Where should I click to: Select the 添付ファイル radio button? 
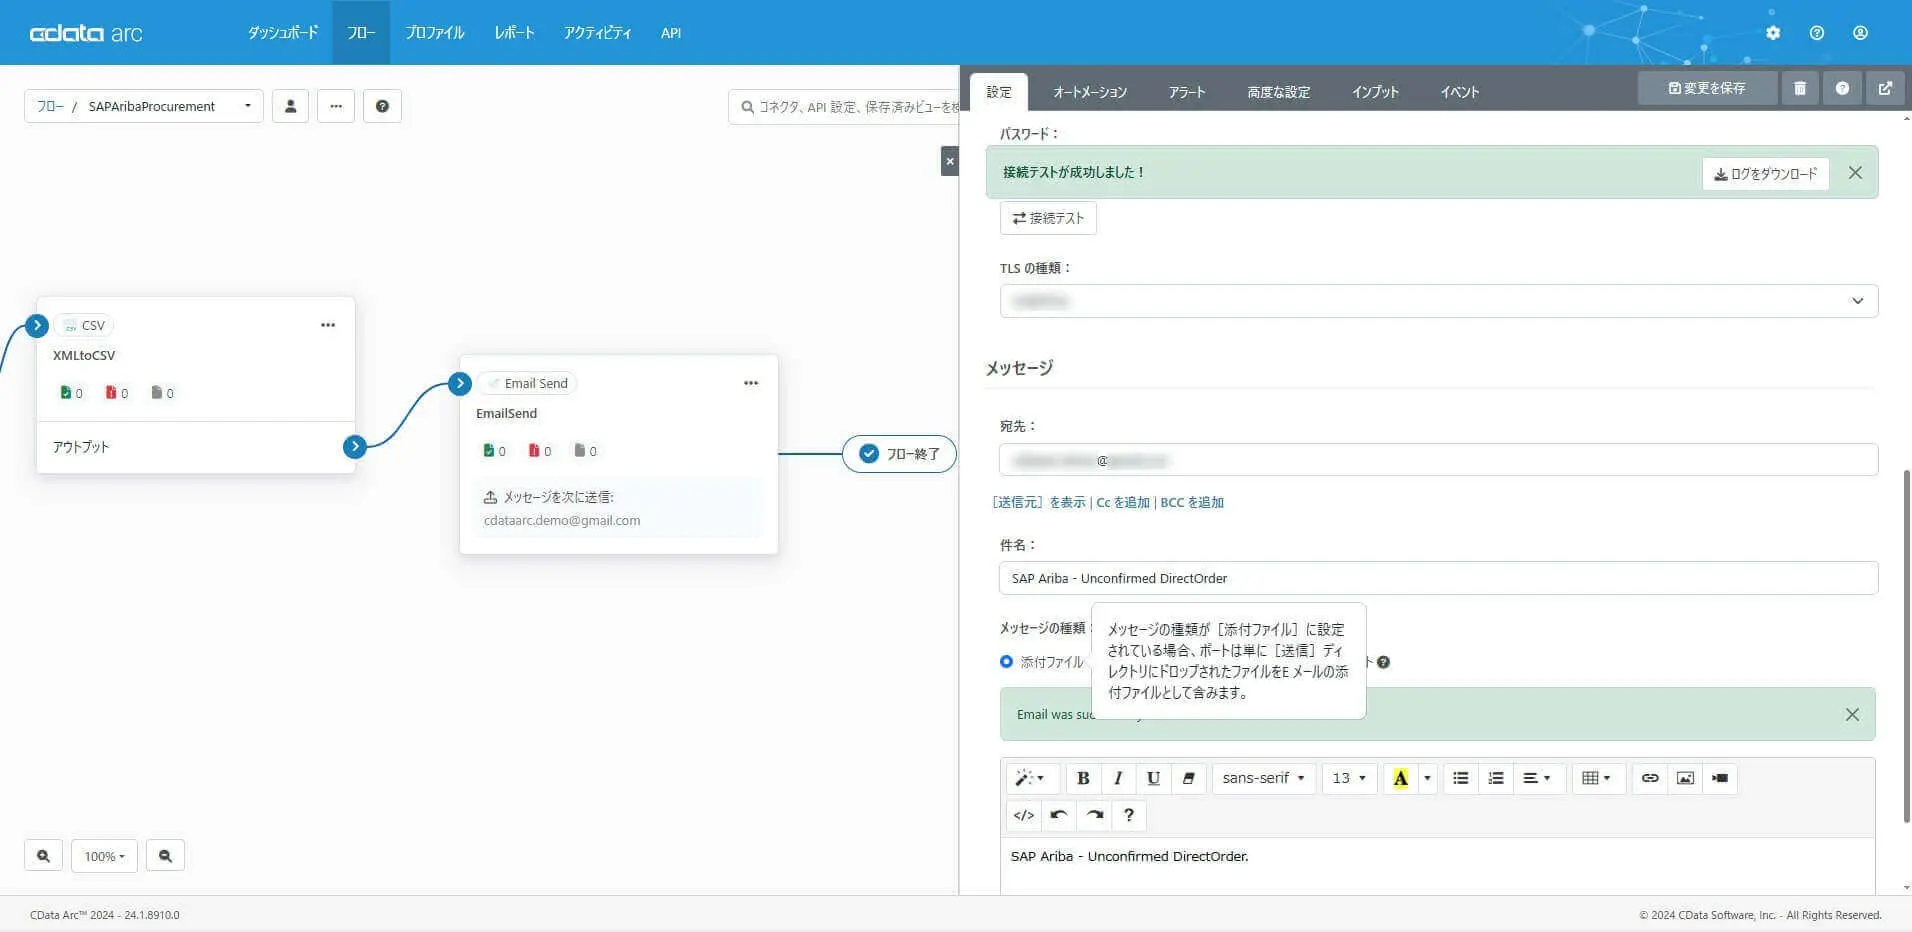tap(1006, 661)
